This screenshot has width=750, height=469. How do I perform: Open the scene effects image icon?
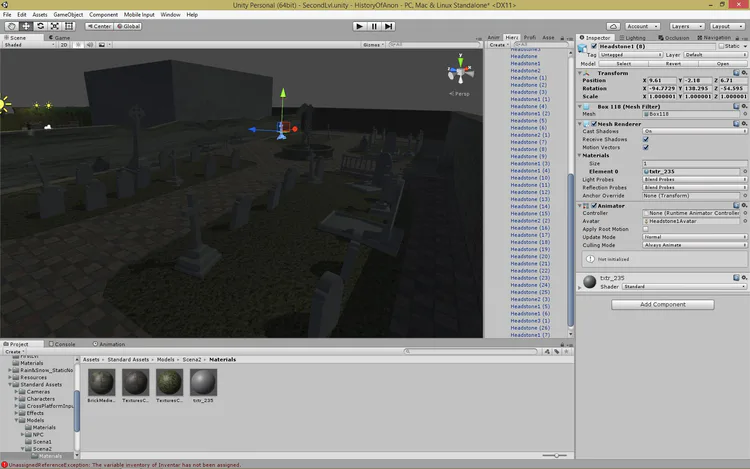[102, 44]
